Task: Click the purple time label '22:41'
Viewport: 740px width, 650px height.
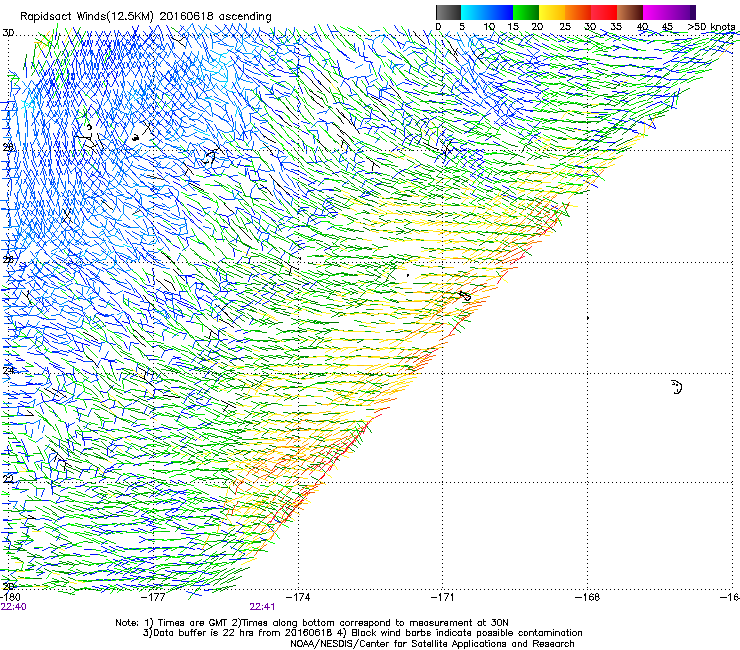Action: [x=262, y=607]
